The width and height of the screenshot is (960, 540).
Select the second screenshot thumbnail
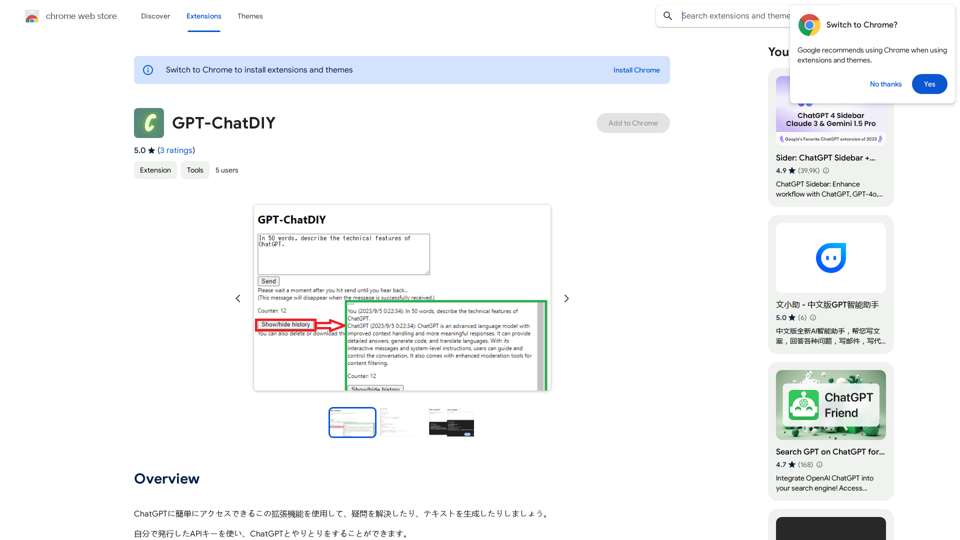(402, 422)
